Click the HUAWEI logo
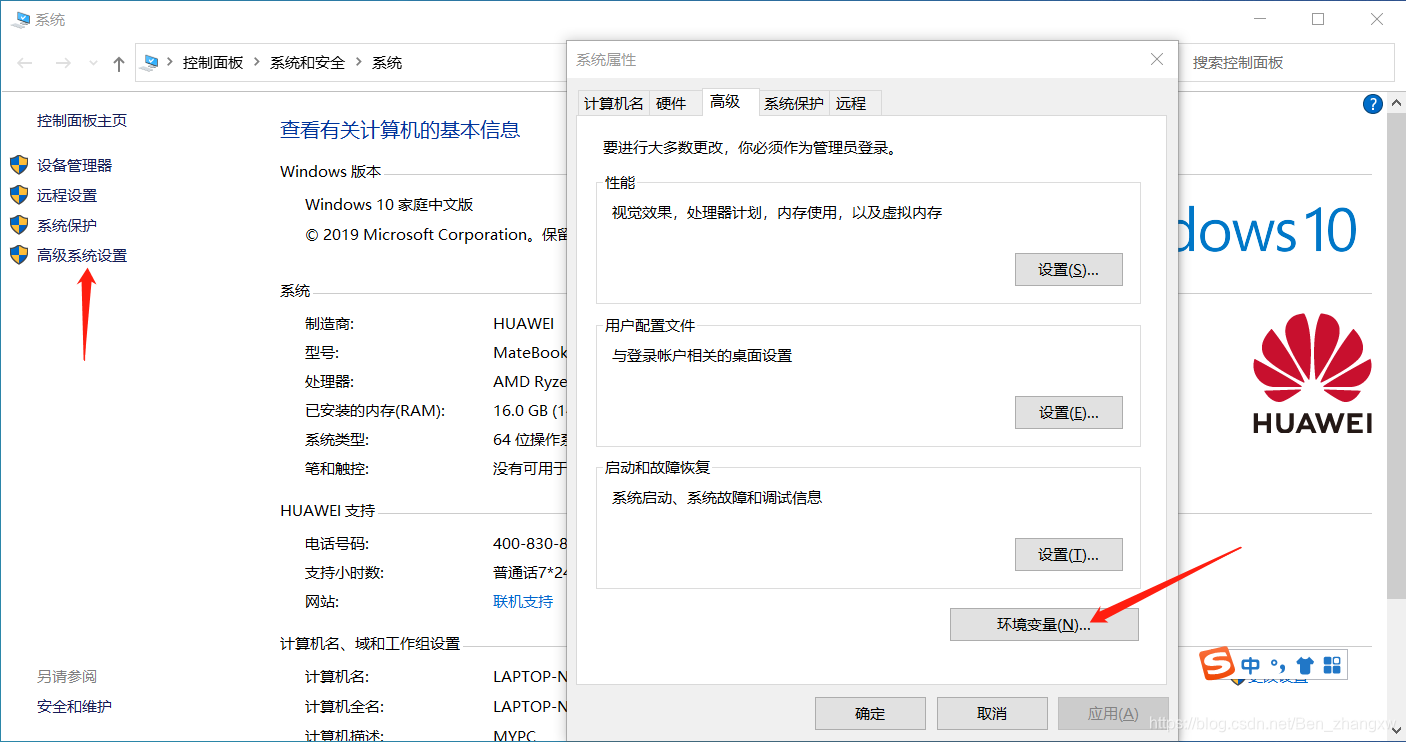1406x742 pixels. (1313, 373)
